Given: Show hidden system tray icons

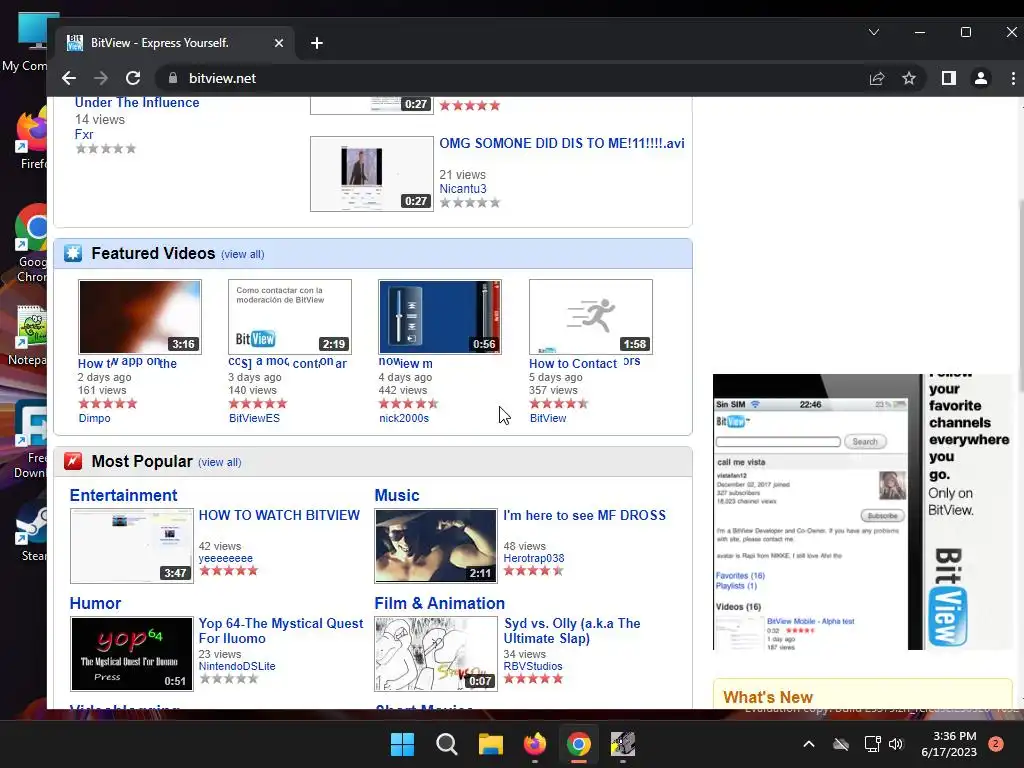Looking at the screenshot, I should coord(808,744).
